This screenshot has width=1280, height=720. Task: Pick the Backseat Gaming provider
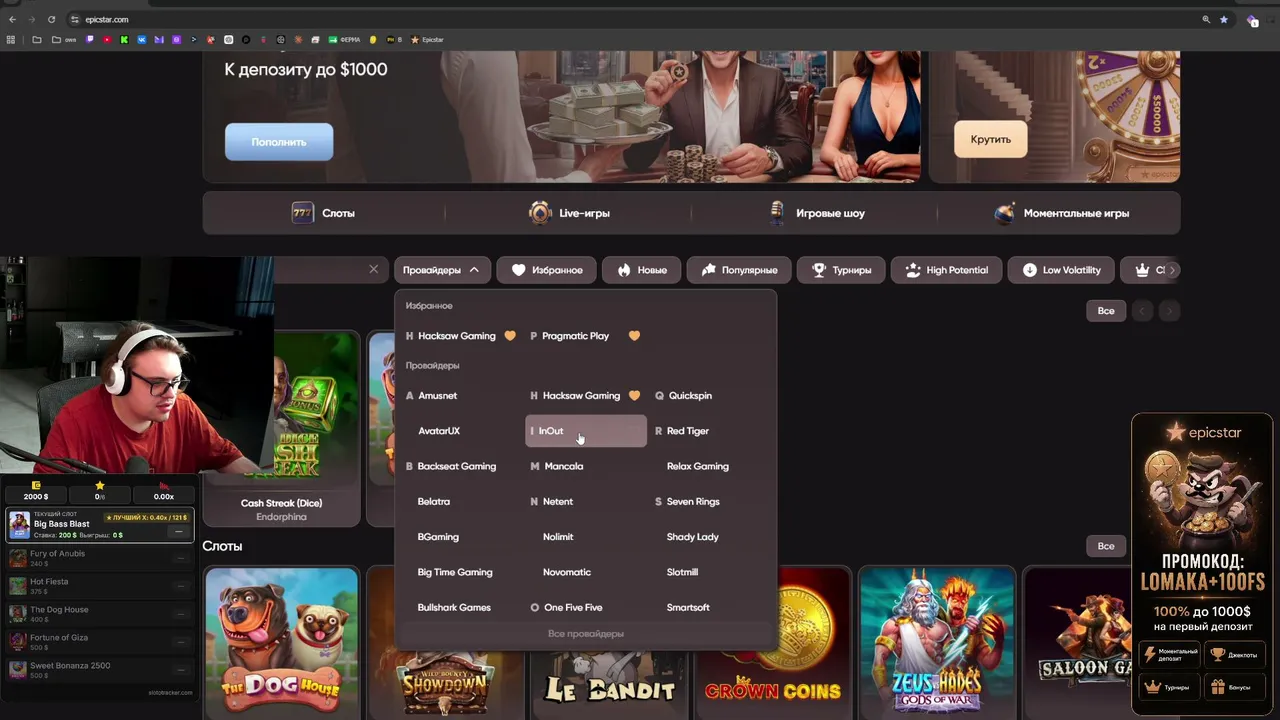[457, 466]
